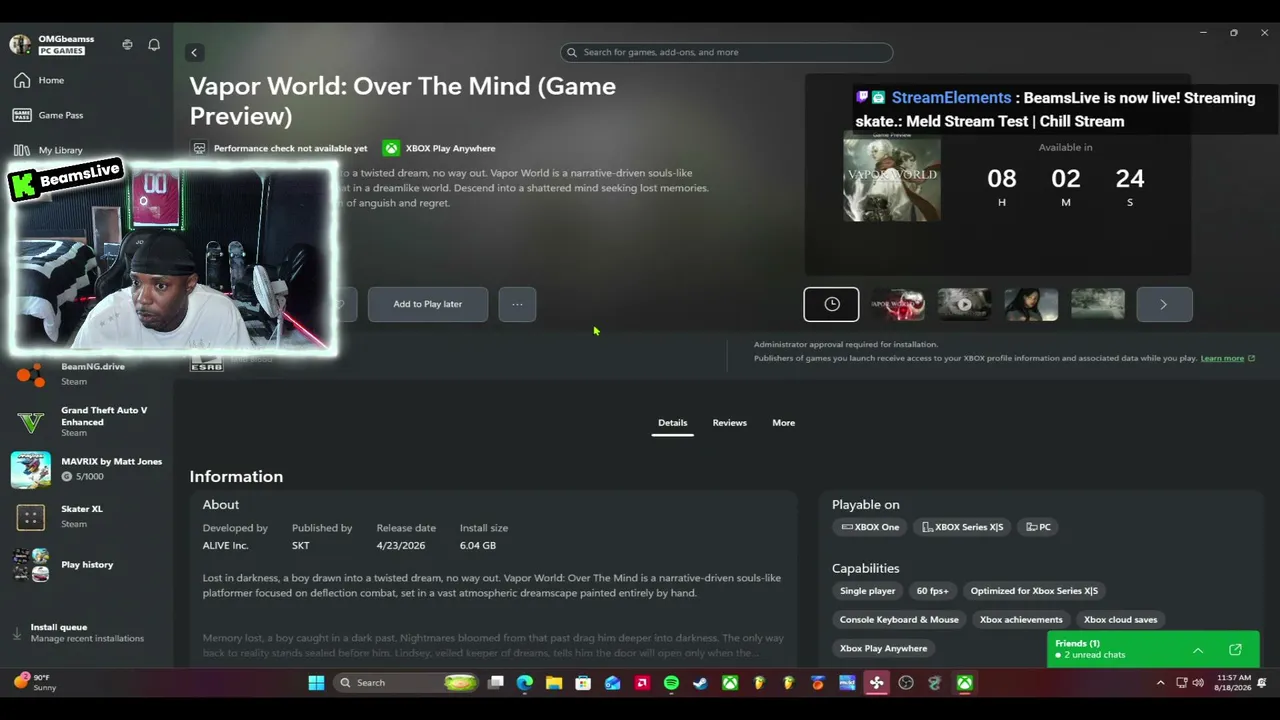
Task: Advance the gallery with the next arrow
Action: tap(1164, 304)
